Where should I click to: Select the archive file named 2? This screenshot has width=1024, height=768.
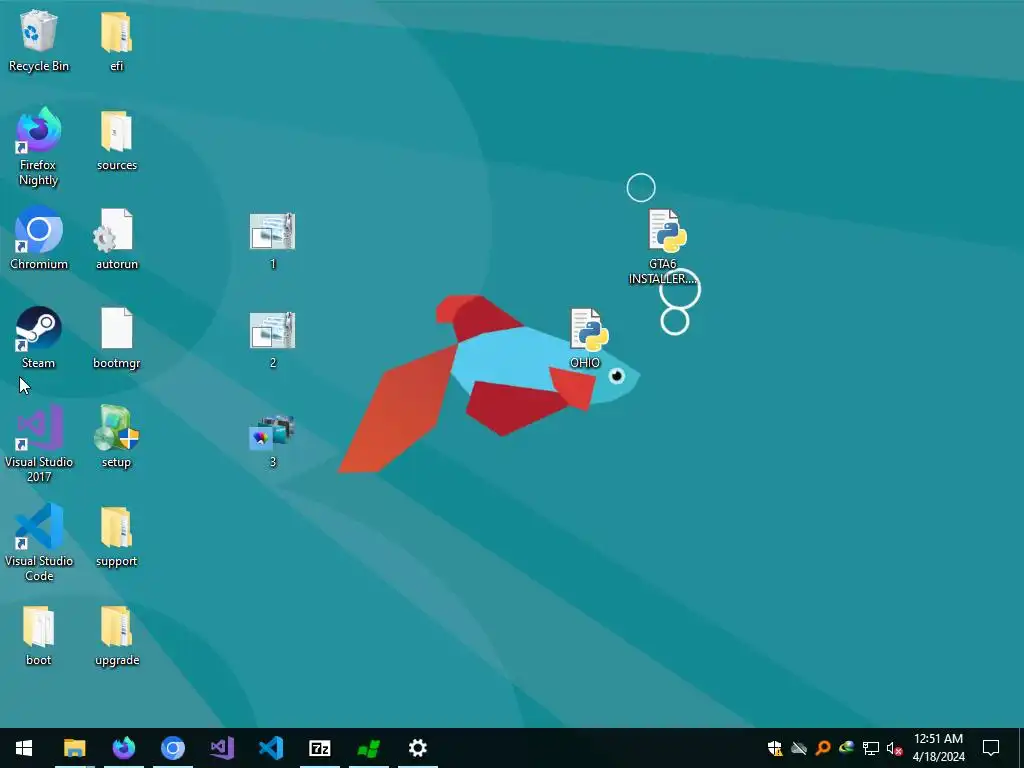point(272,340)
